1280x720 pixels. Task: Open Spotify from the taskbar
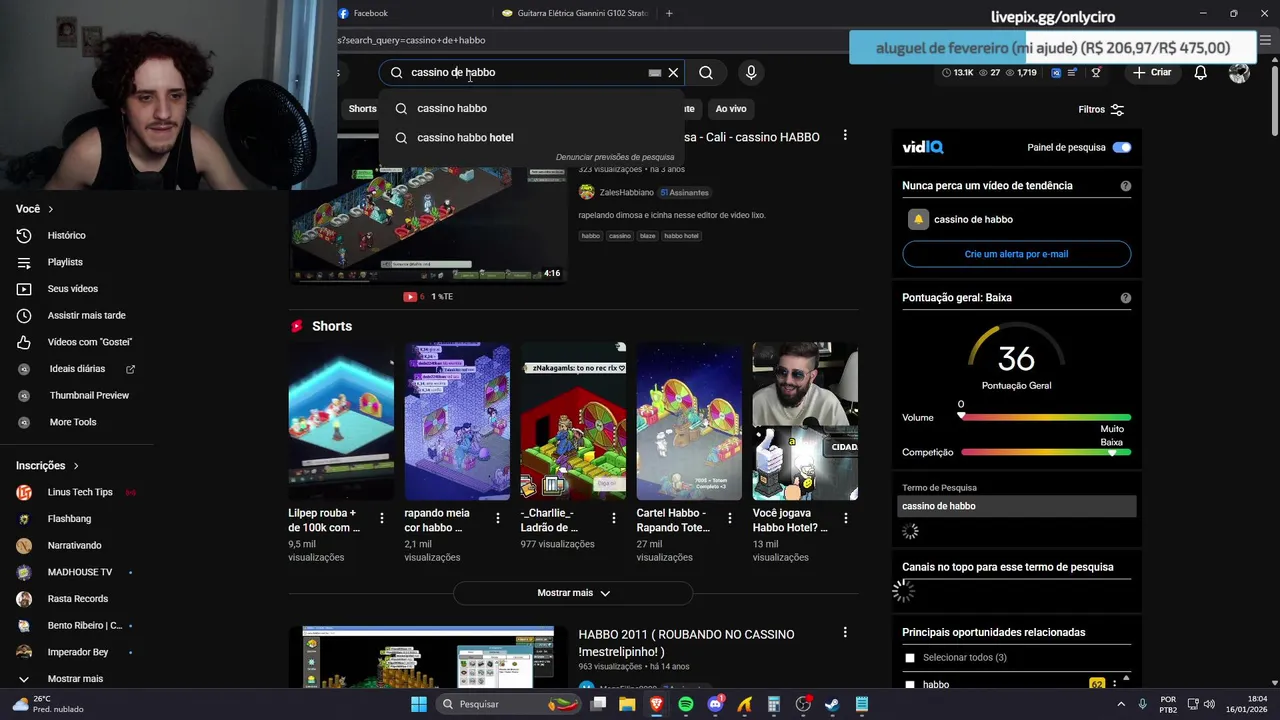(x=686, y=704)
